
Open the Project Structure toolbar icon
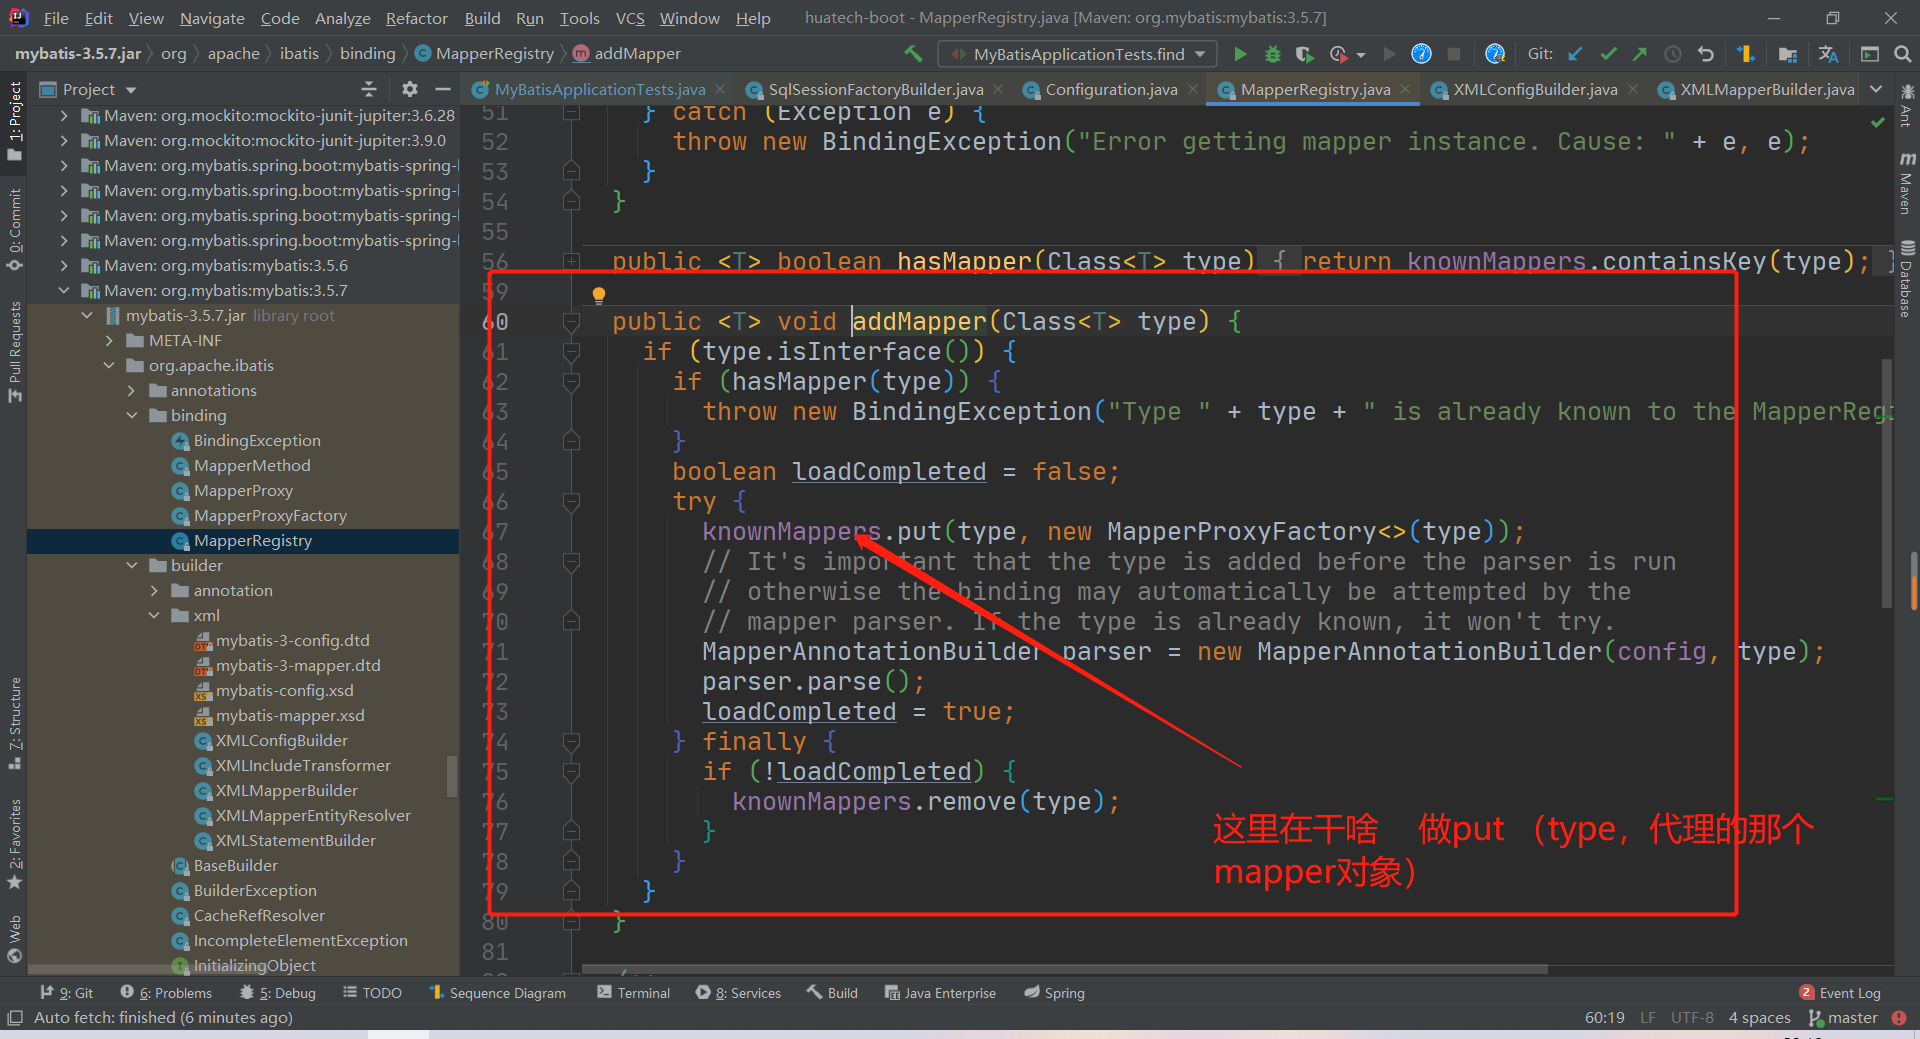click(x=1787, y=54)
